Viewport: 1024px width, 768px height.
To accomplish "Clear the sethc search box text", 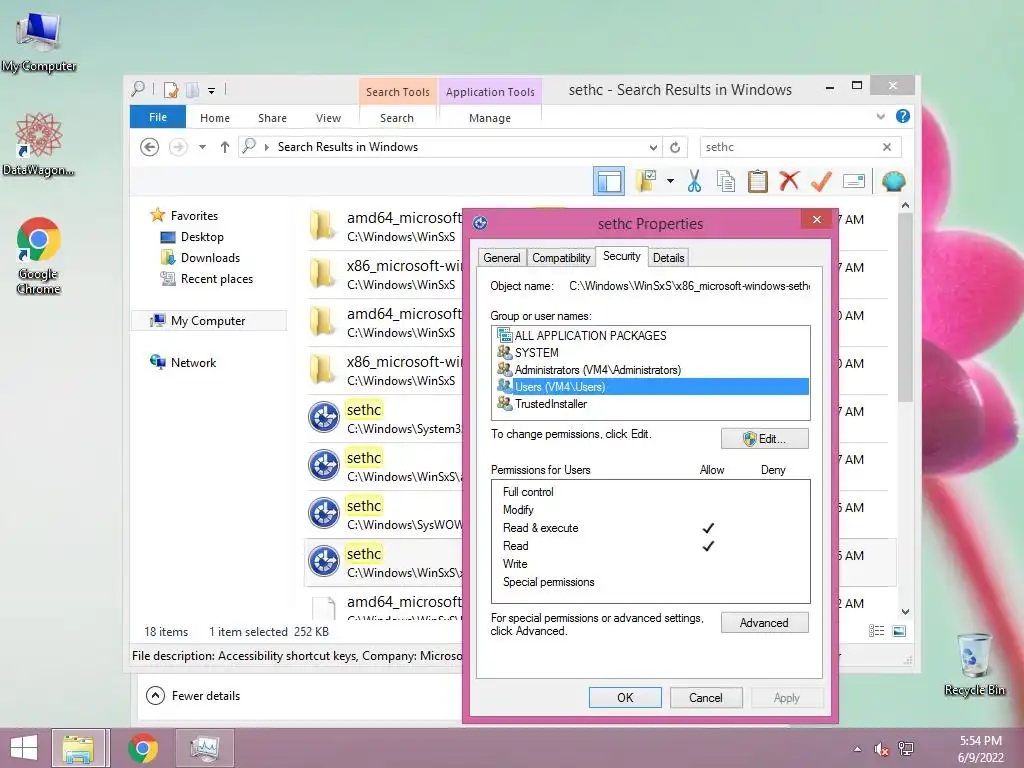I will [x=887, y=147].
